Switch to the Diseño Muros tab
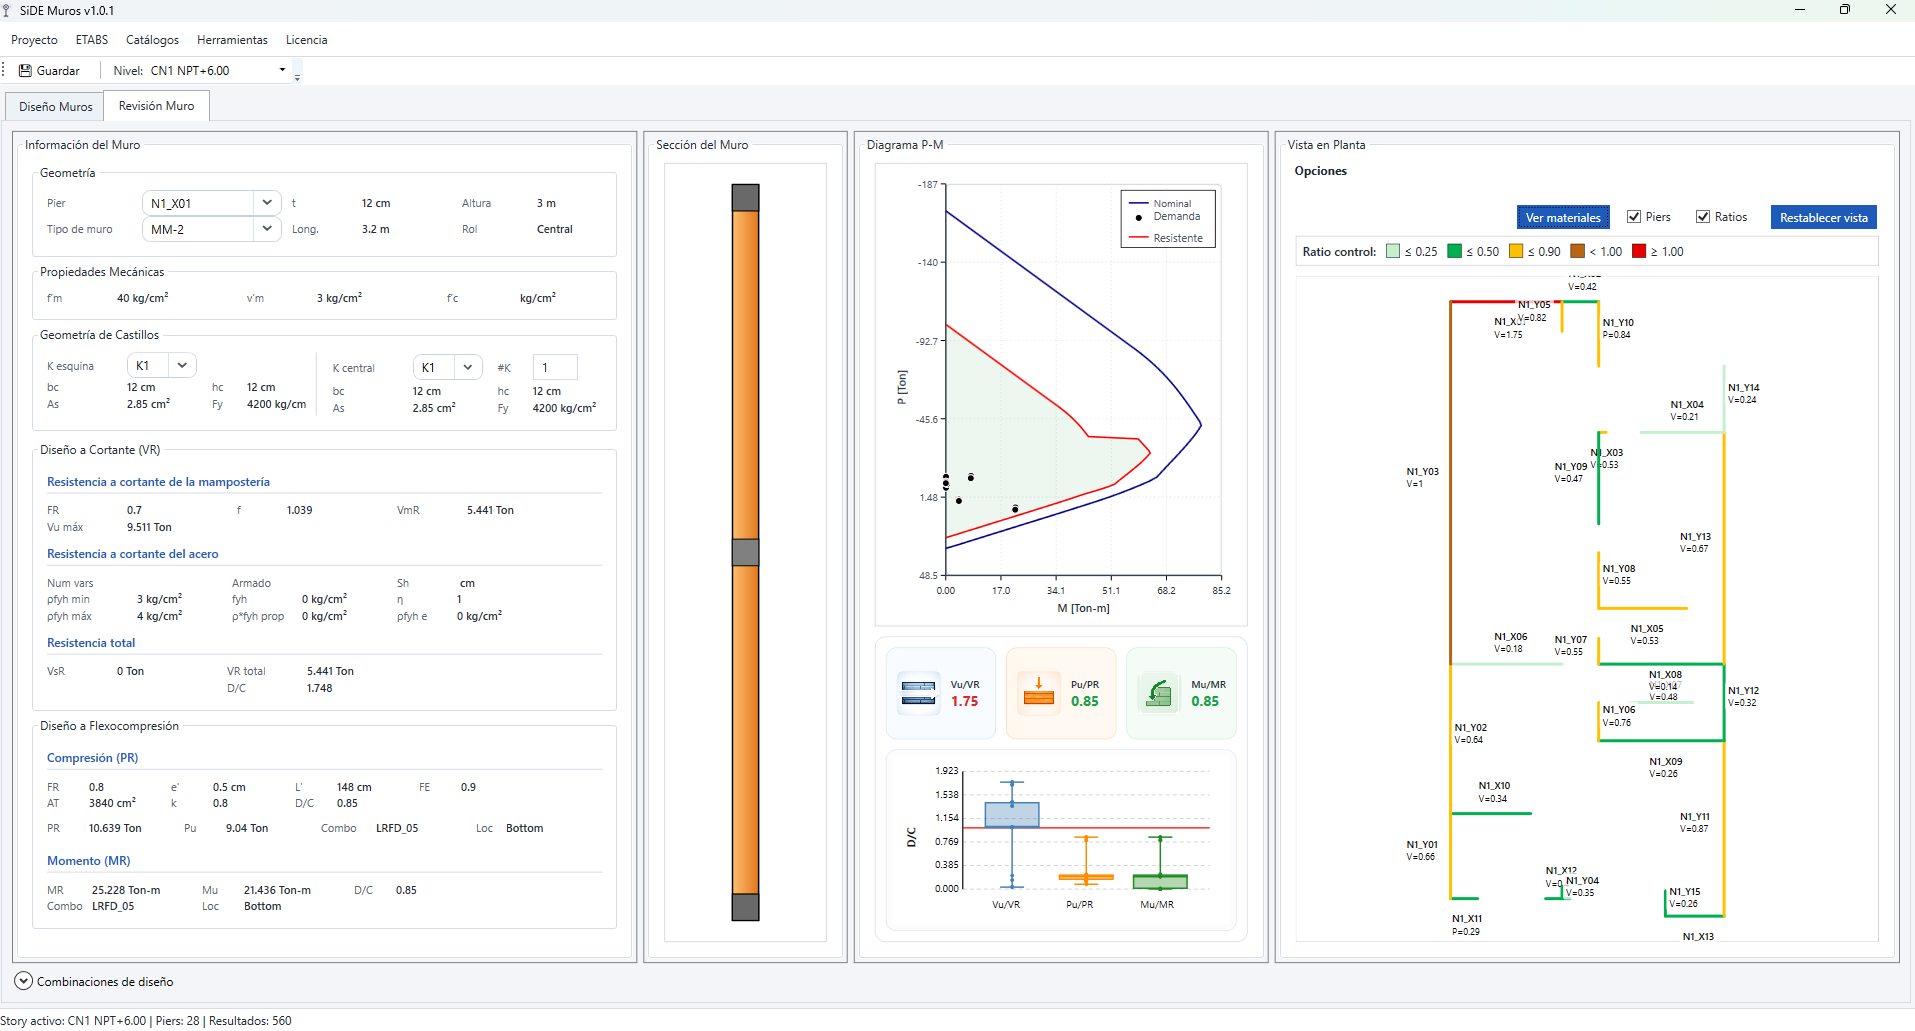1915x1031 pixels. 56,107
